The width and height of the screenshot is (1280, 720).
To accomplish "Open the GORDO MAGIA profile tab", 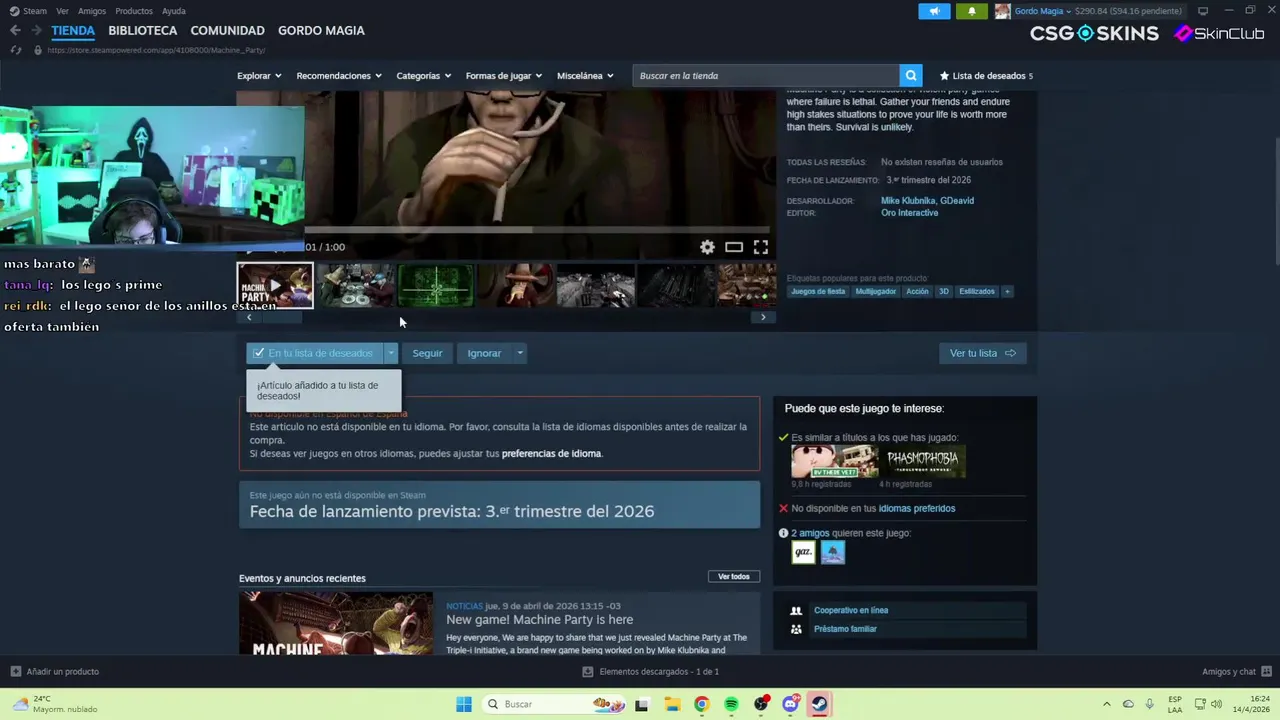I will pos(321,31).
